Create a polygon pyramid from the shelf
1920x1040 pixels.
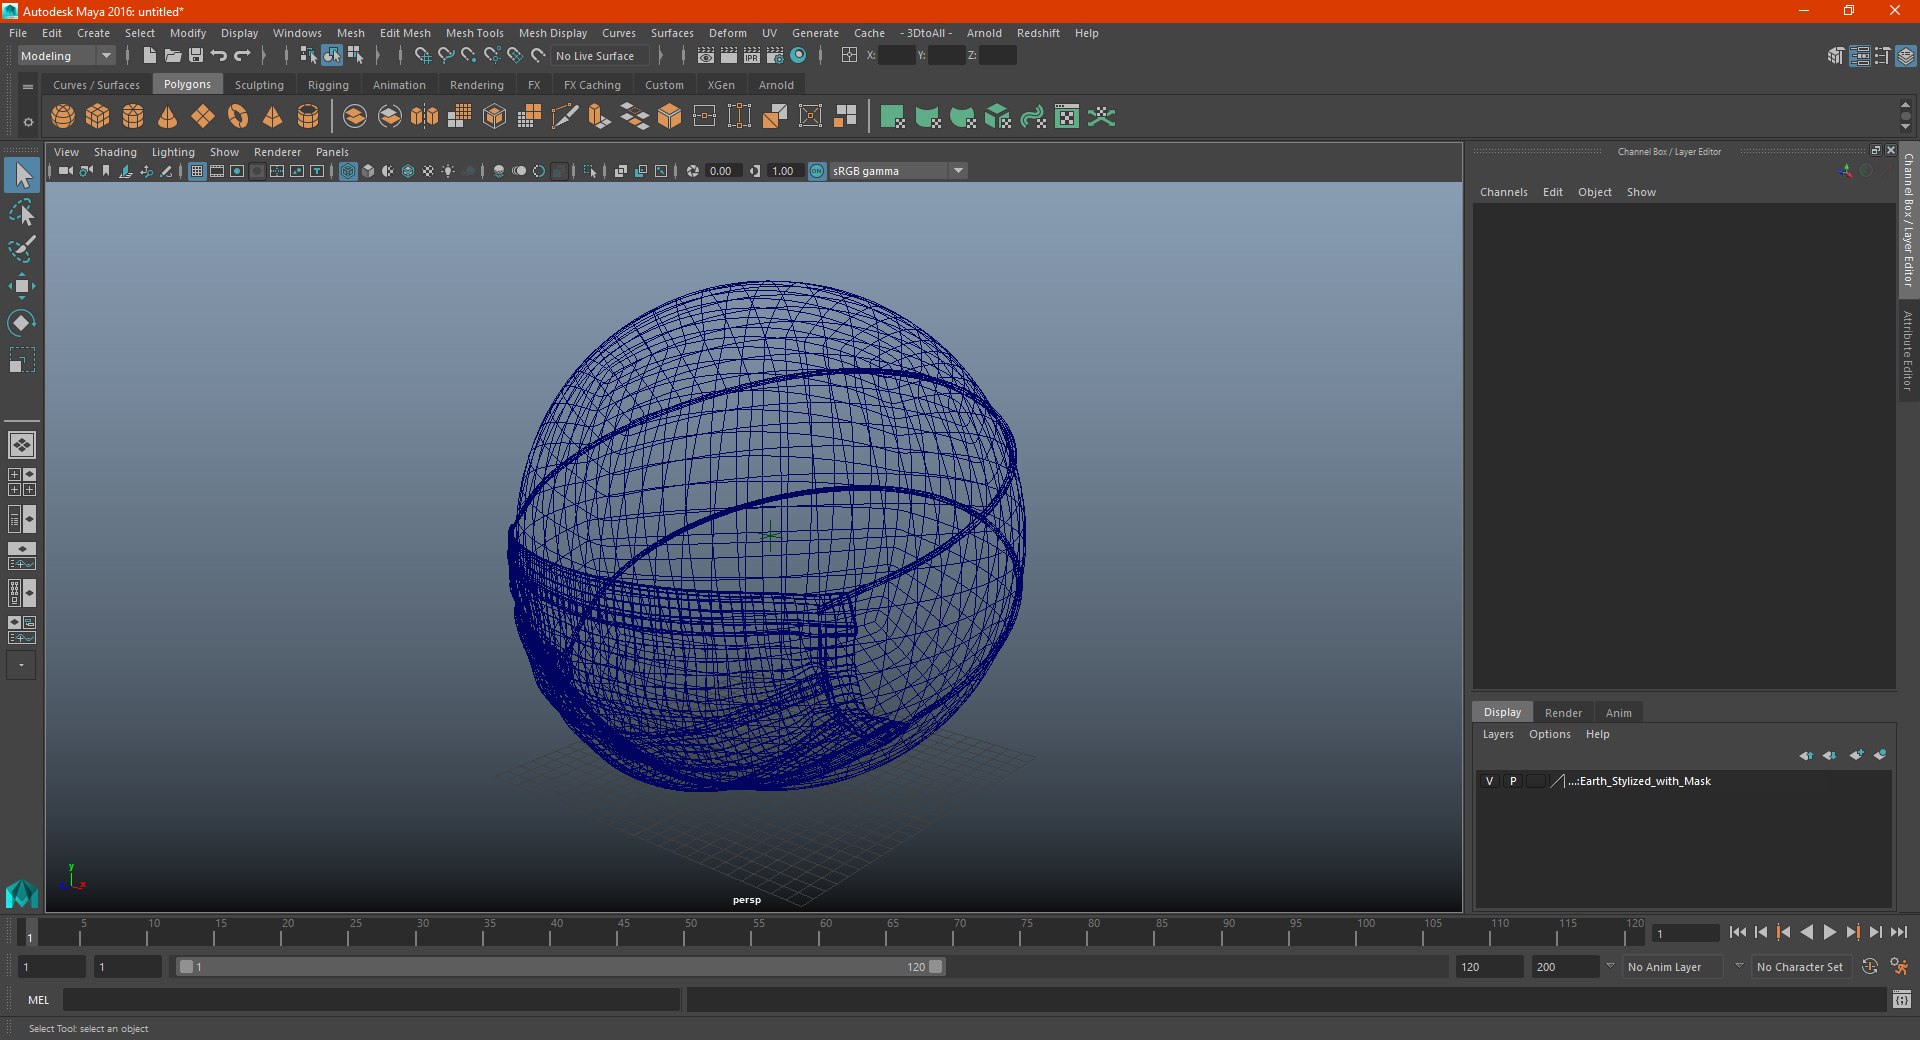point(273,117)
